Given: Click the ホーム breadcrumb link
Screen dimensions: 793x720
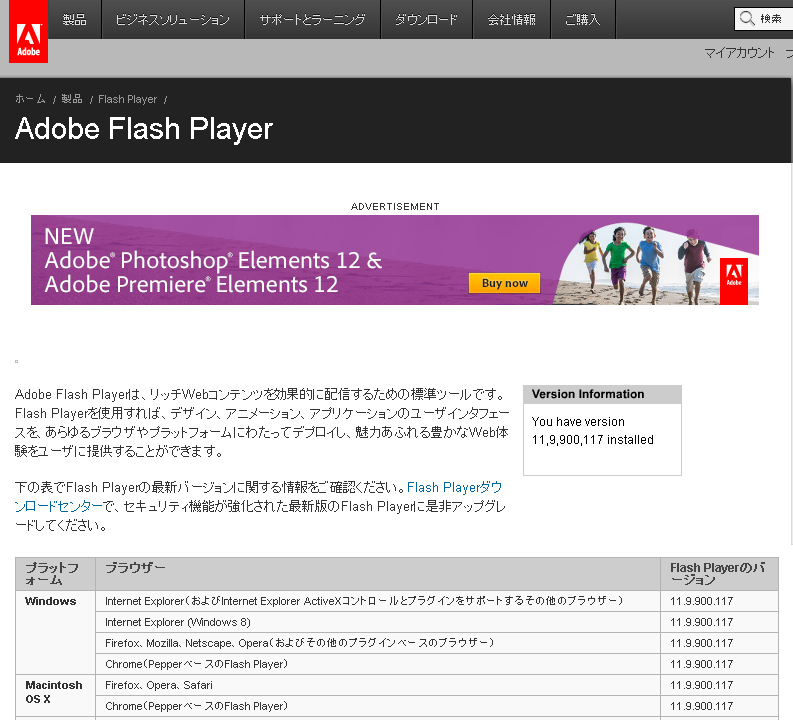Looking at the screenshot, I should (x=30, y=99).
